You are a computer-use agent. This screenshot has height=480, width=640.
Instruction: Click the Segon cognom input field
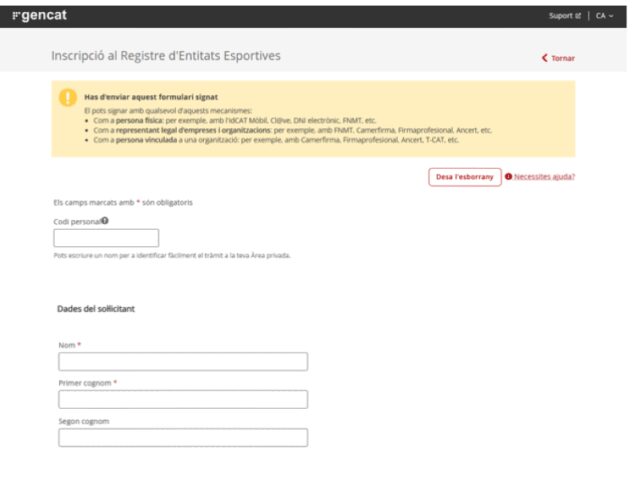[183, 438]
